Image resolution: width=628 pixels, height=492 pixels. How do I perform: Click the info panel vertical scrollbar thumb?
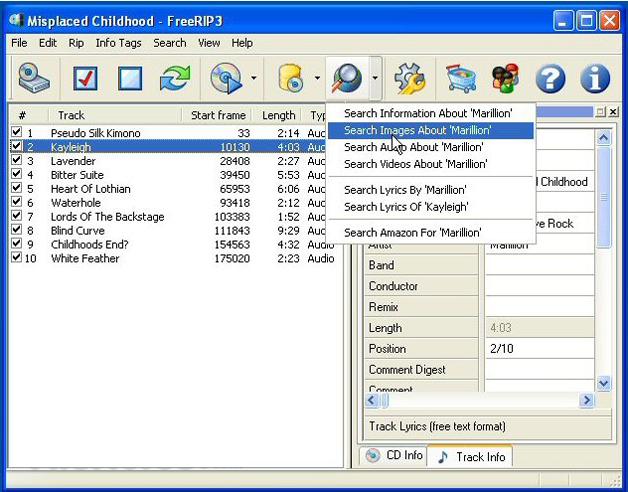pyautogui.click(x=604, y=197)
